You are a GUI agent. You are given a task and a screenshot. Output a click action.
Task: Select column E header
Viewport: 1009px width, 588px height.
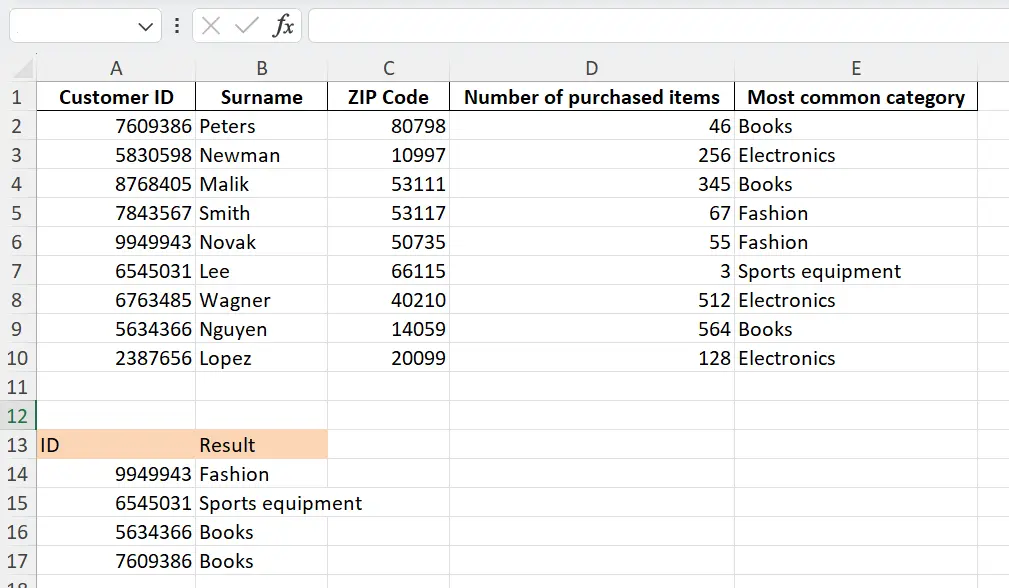point(856,68)
